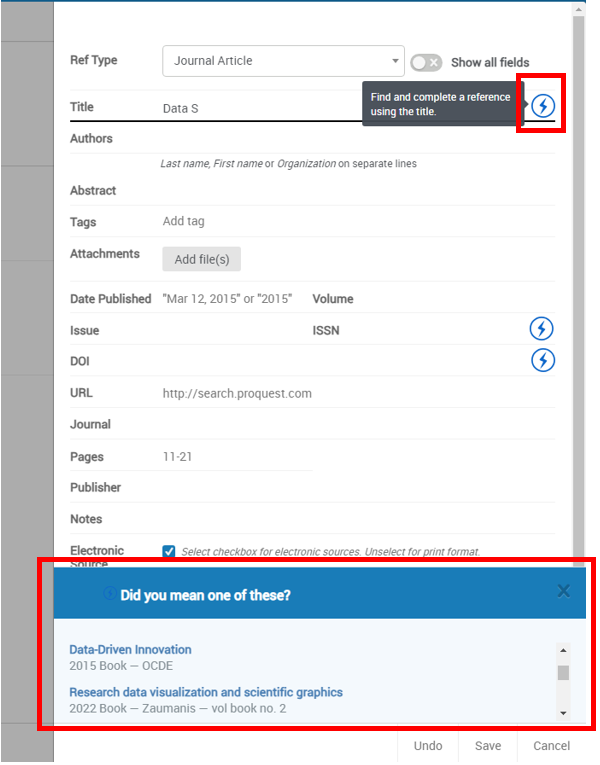Uncheck the Electronic Source checkbox

[x=169, y=551]
